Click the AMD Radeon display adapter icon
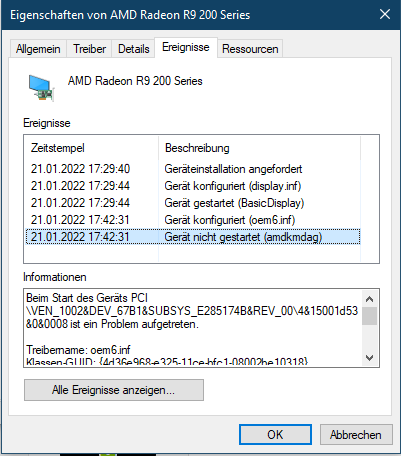This screenshot has width=401, height=456. click(x=41, y=88)
